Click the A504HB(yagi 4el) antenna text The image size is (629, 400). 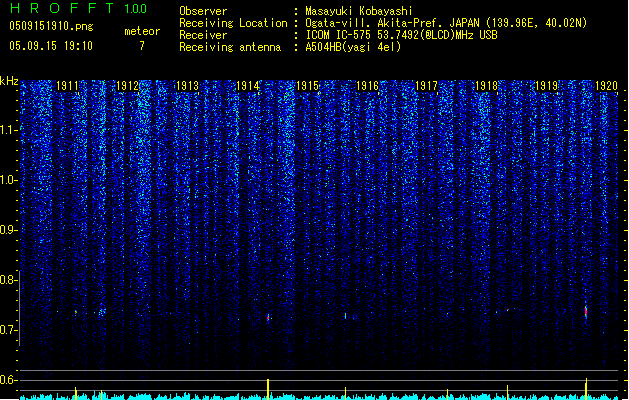pyautogui.click(x=353, y=47)
